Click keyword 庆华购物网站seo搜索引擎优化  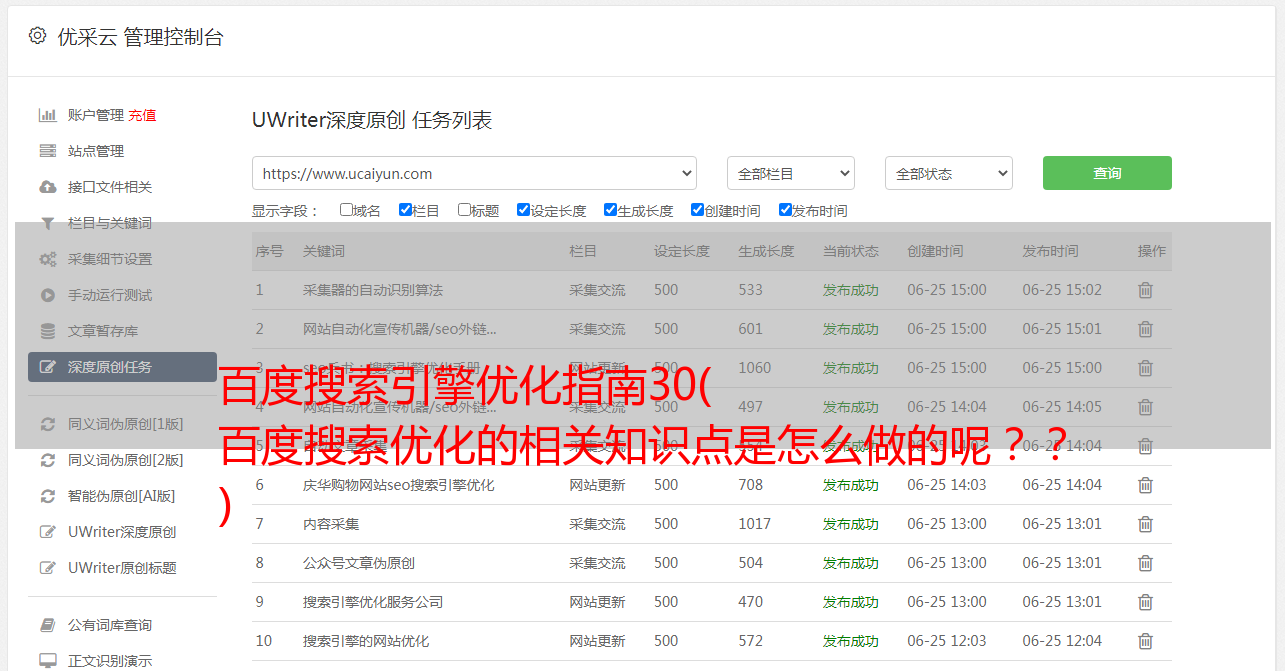(x=399, y=485)
